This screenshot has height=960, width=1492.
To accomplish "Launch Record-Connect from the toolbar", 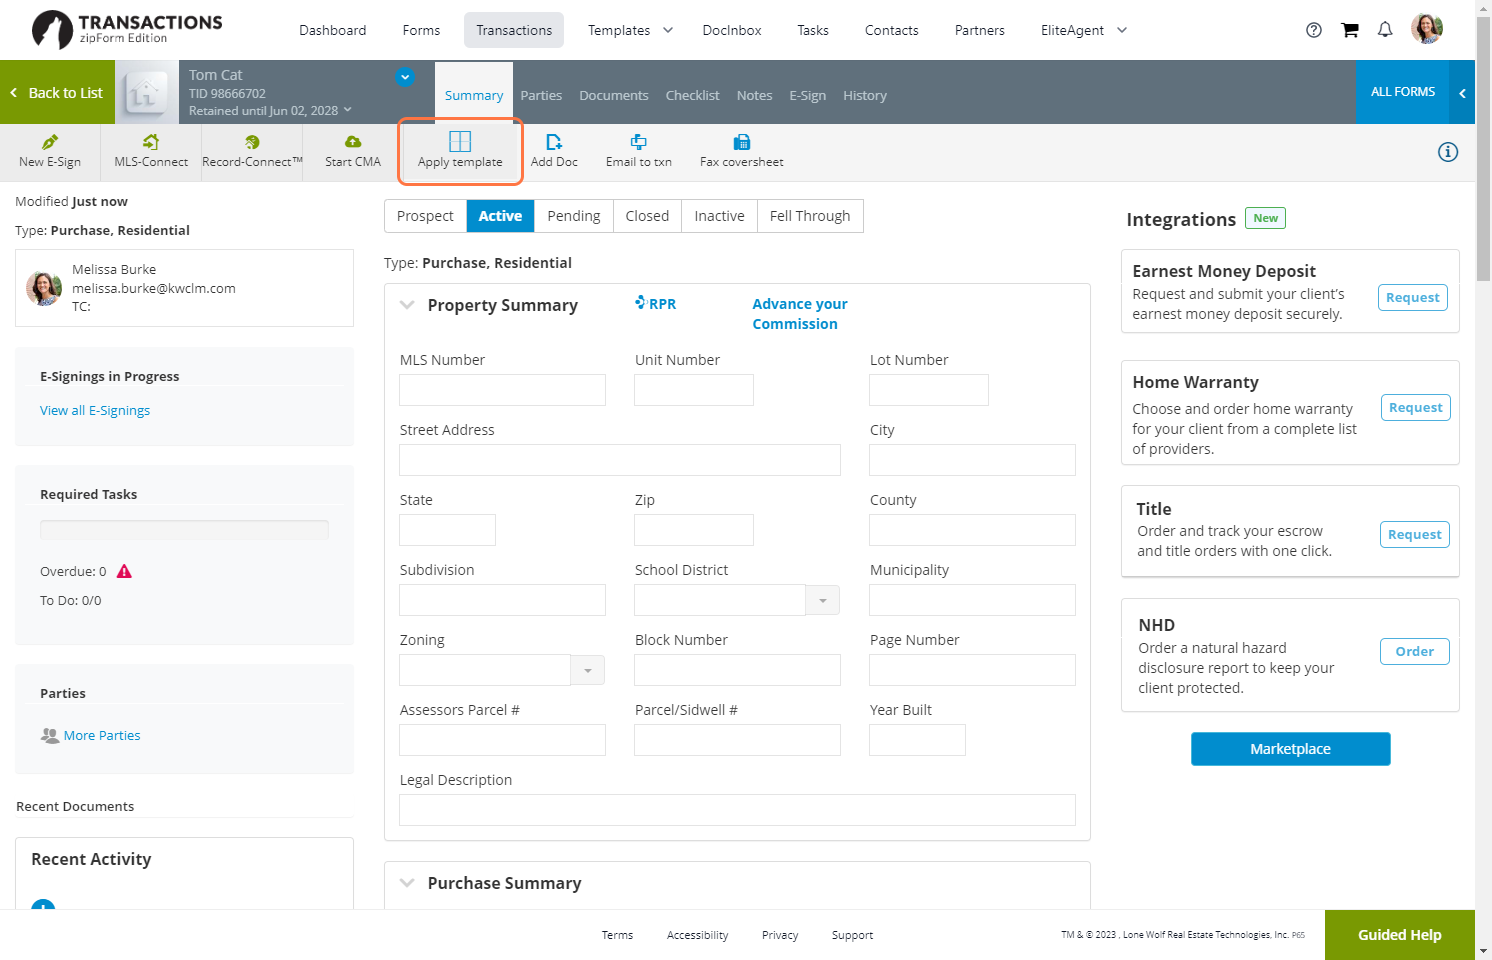I will [252, 142].
